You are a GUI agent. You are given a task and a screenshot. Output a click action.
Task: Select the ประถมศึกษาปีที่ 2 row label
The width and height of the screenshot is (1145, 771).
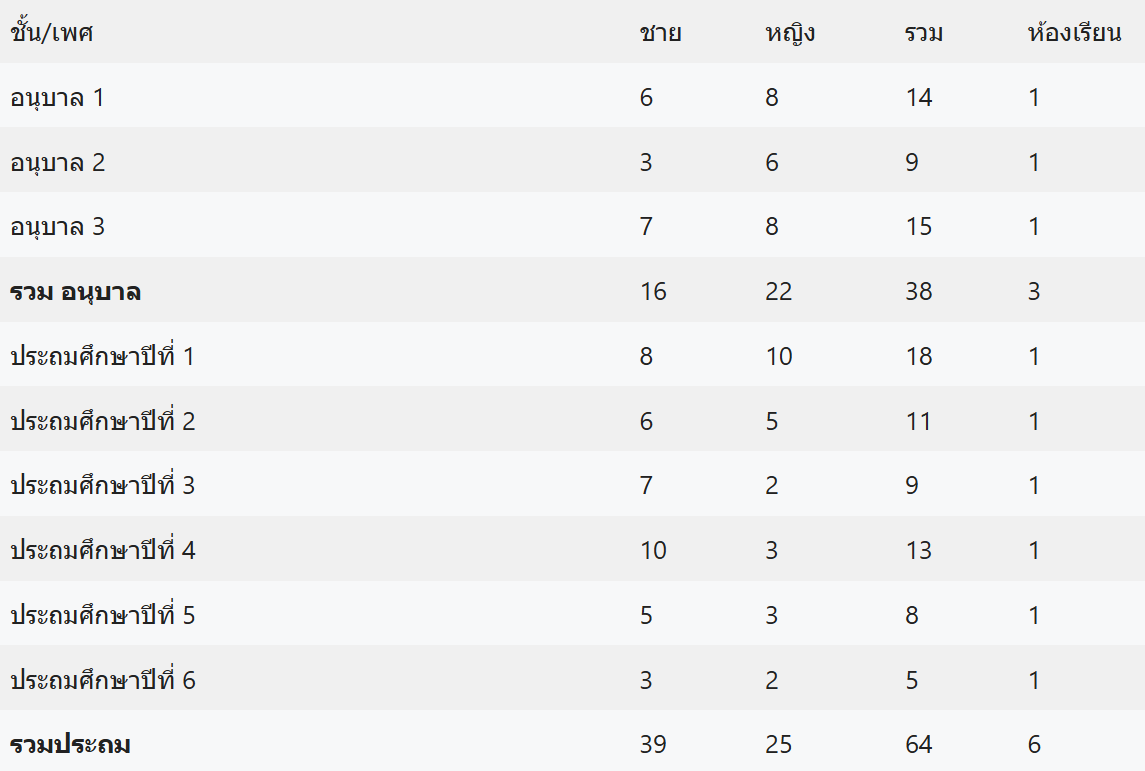102,421
